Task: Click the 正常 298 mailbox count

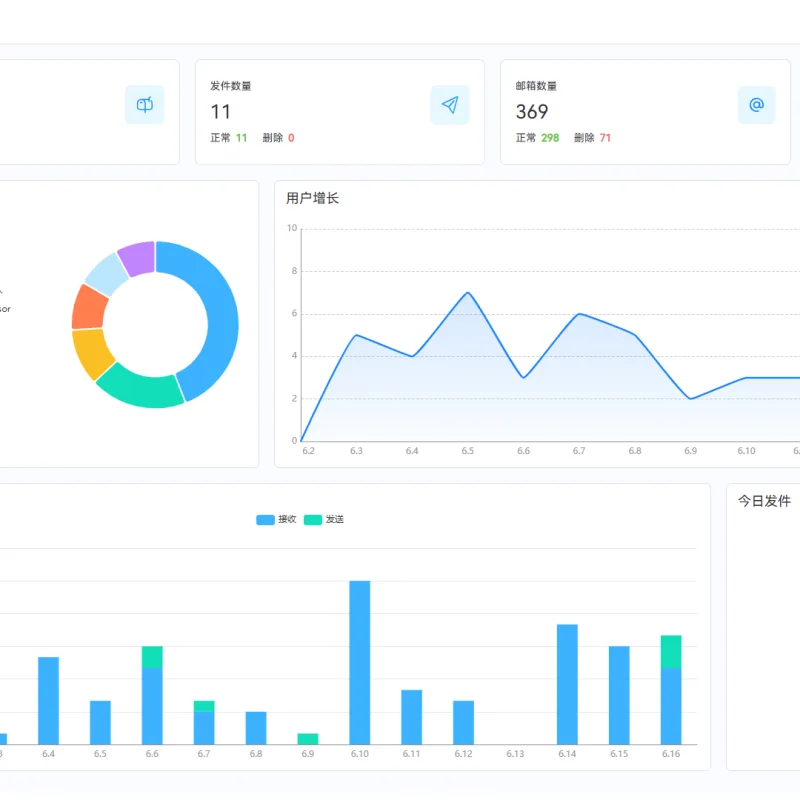Action: click(537, 138)
